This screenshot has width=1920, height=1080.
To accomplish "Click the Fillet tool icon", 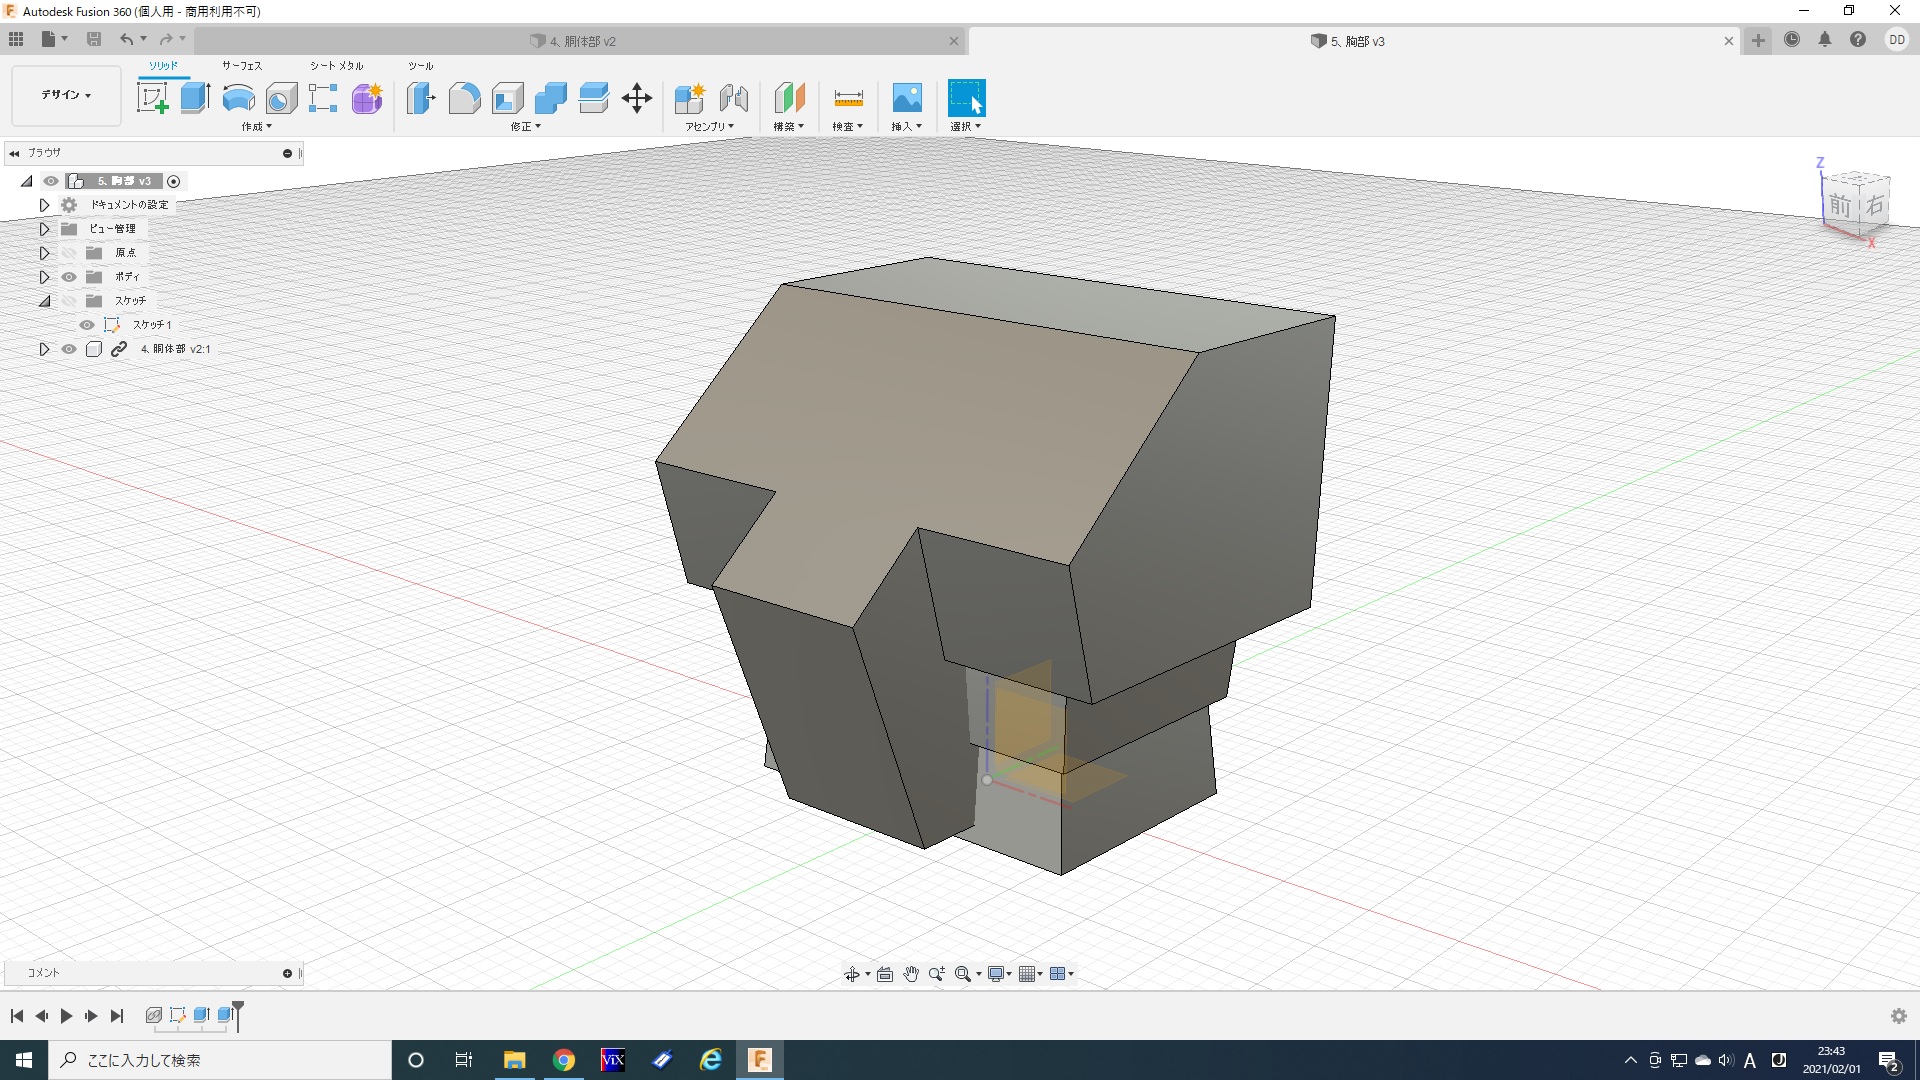I will click(464, 98).
